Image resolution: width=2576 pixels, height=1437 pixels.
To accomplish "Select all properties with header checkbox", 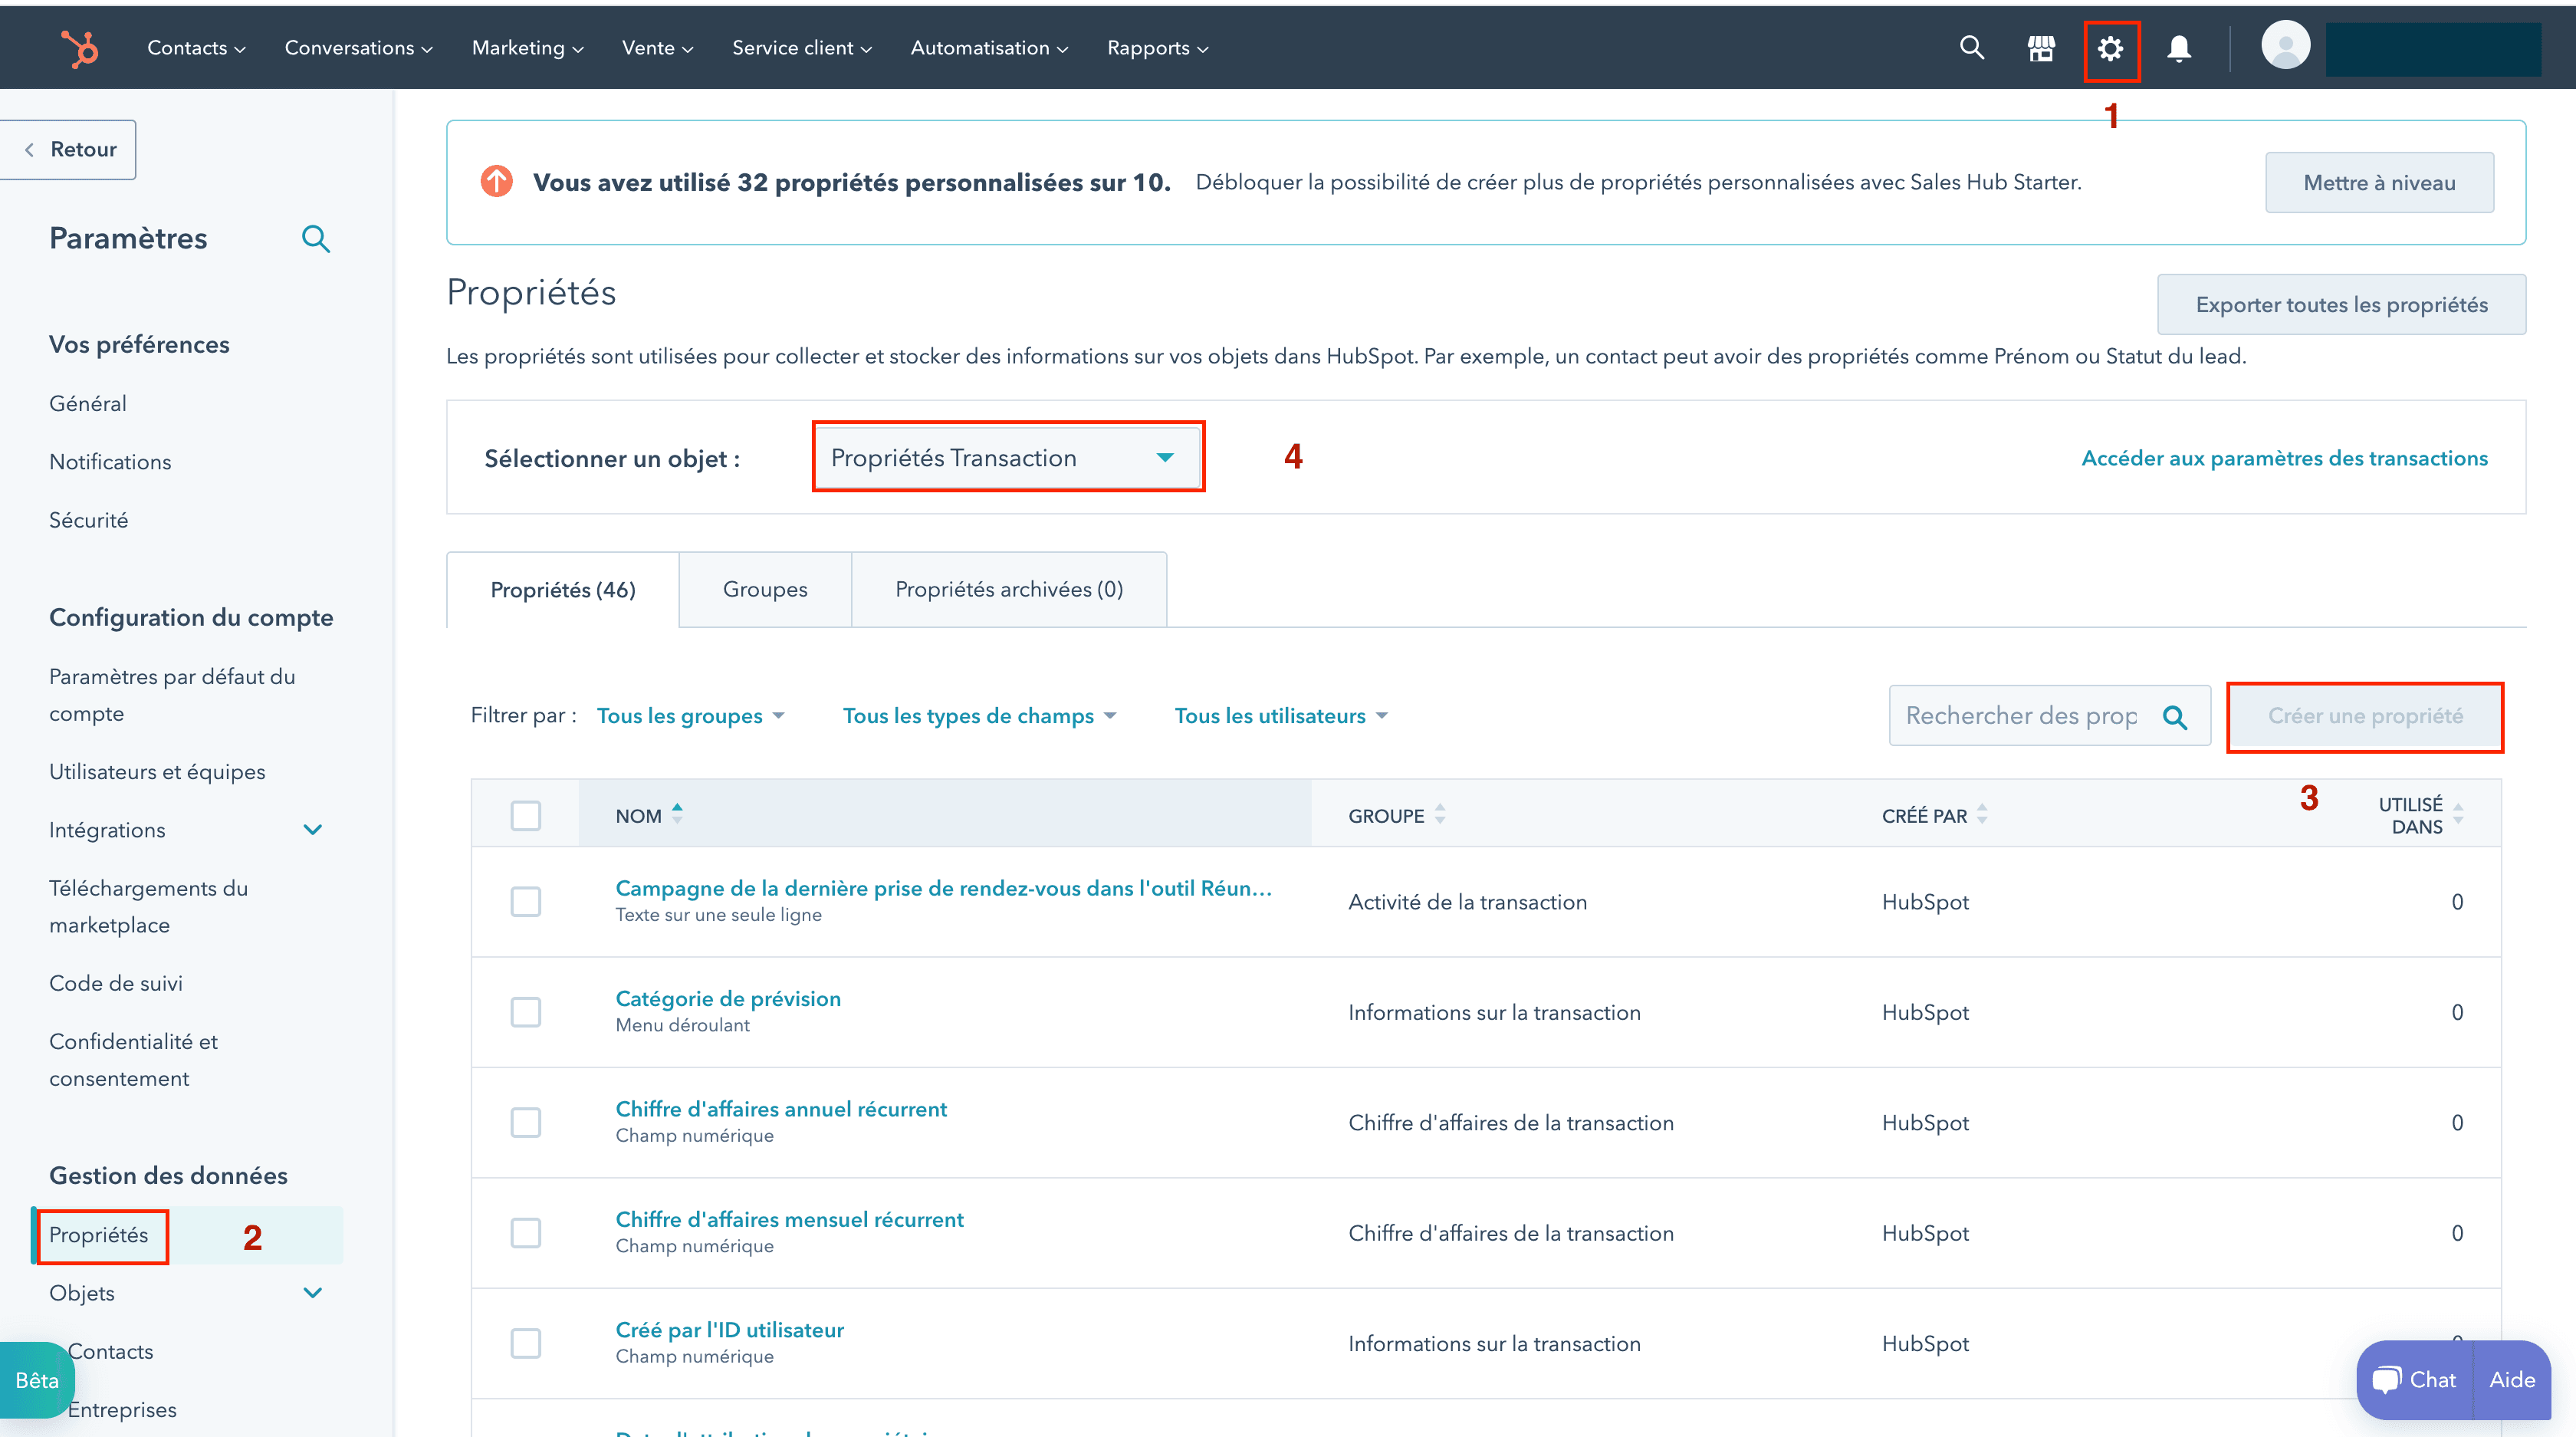I will point(526,815).
